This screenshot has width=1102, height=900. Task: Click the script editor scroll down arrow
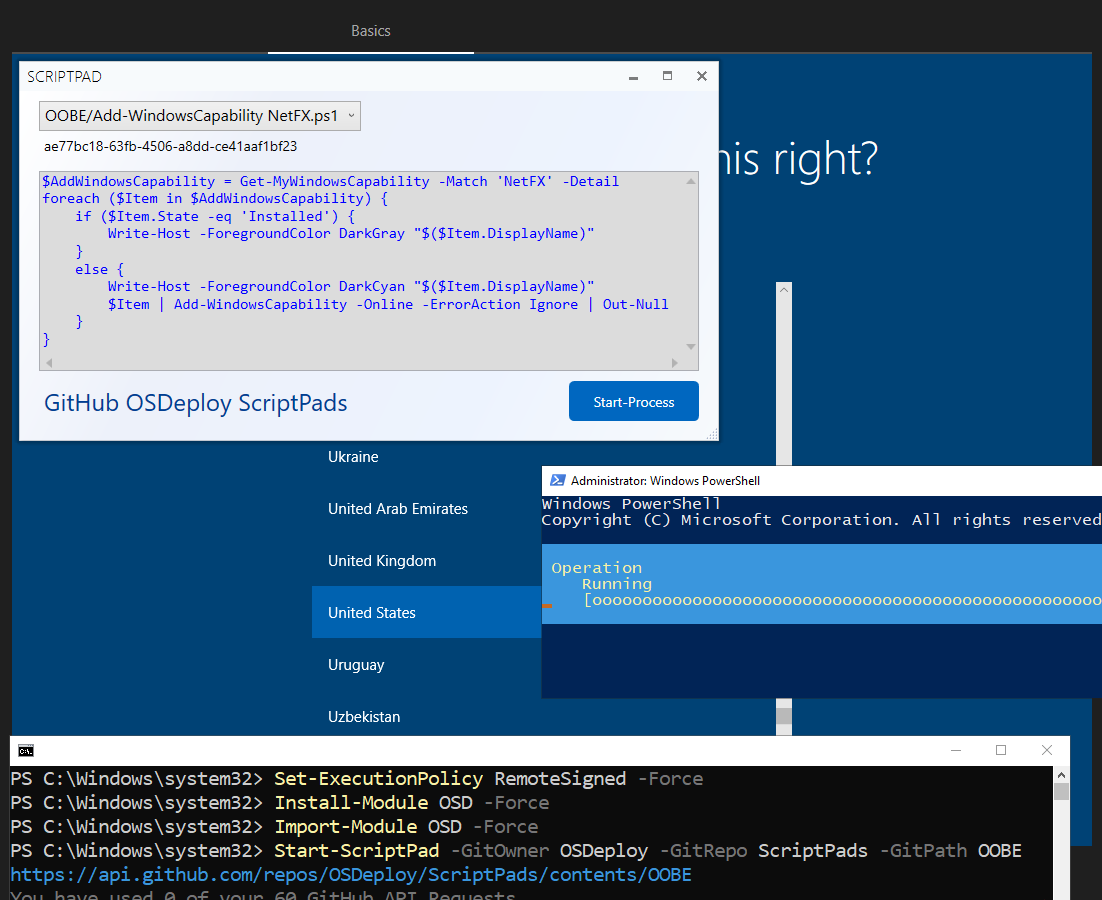point(691,346)
